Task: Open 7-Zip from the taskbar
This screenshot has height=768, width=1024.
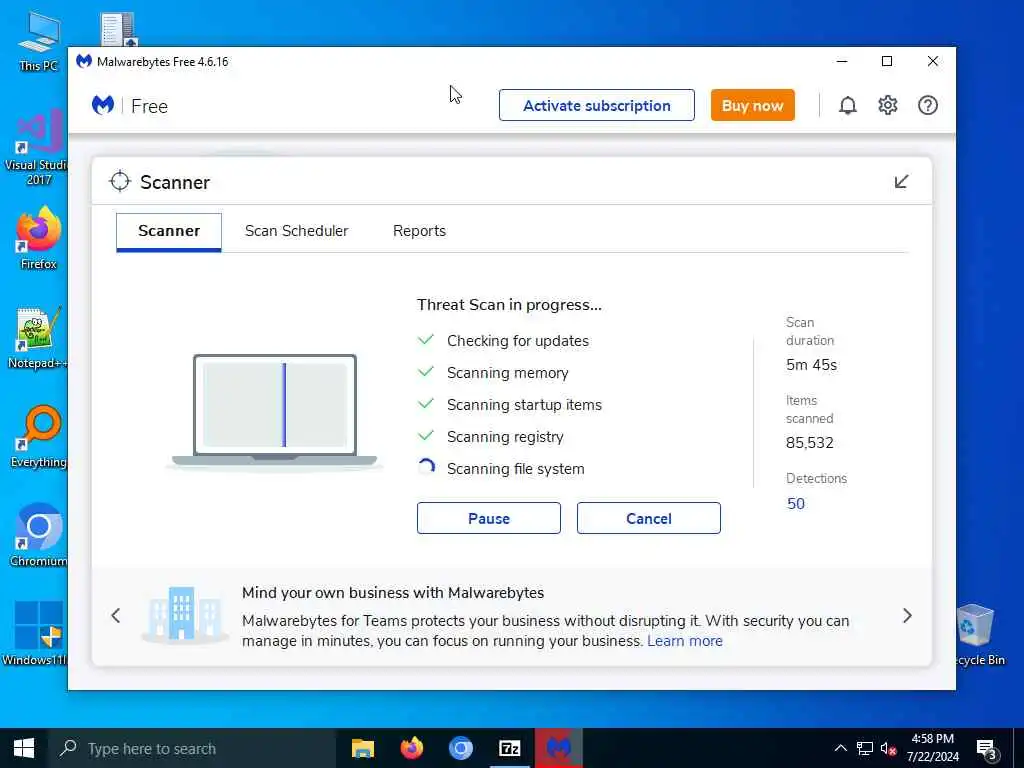Action: 509,748
